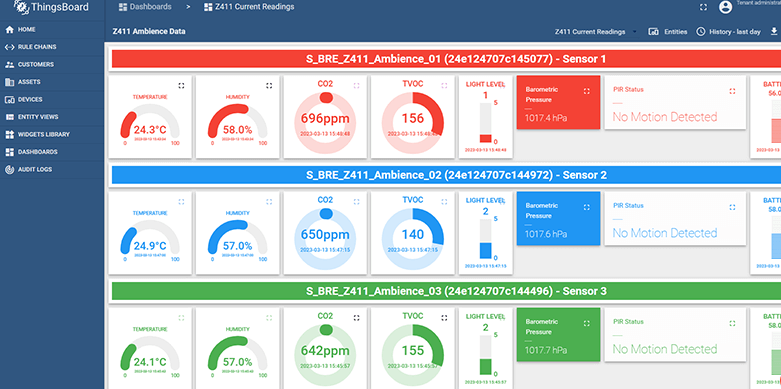Expand Sensor 1 PIR Status widget
Viewport: 781px width, 389px height.
coord(732,91)
